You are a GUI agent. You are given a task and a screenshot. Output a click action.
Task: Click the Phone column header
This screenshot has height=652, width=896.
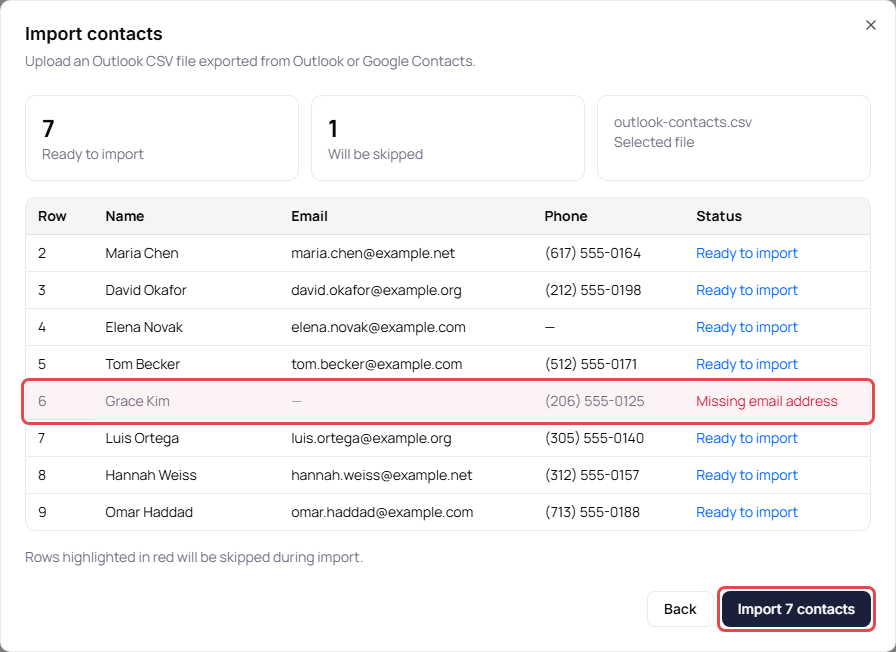566,216
